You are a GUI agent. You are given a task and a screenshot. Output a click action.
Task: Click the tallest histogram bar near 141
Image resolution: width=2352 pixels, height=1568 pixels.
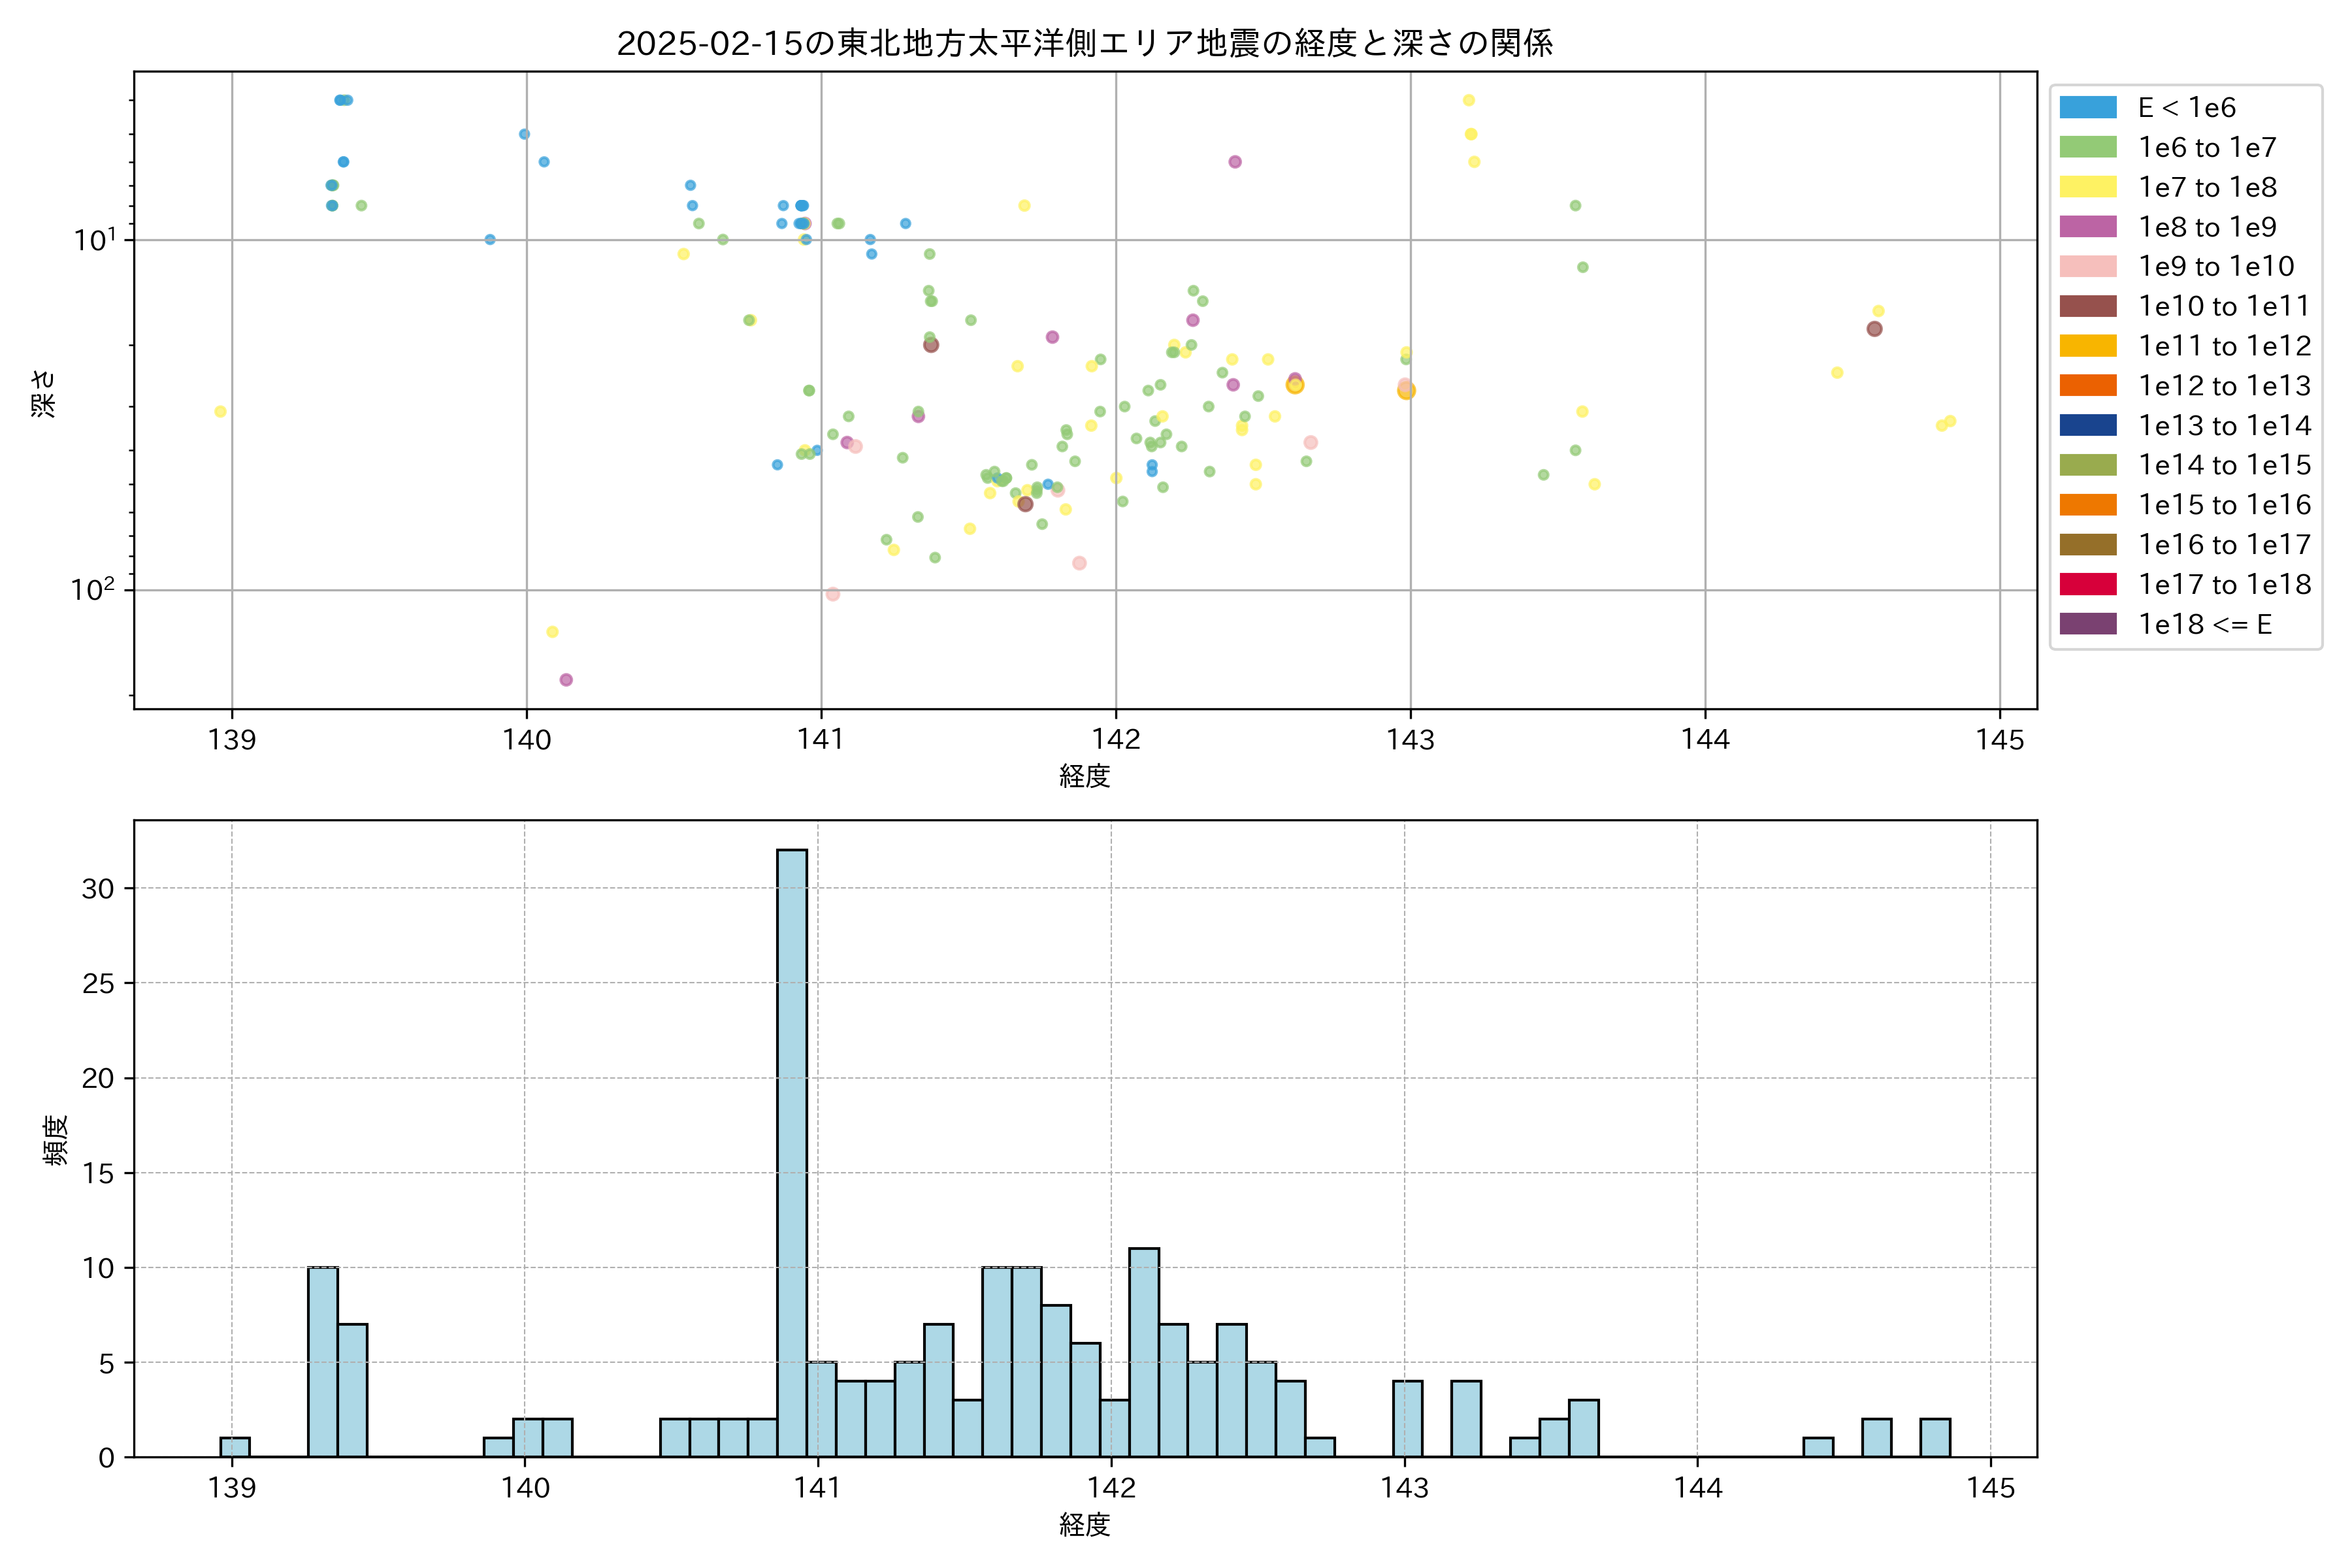[792, 1150]
